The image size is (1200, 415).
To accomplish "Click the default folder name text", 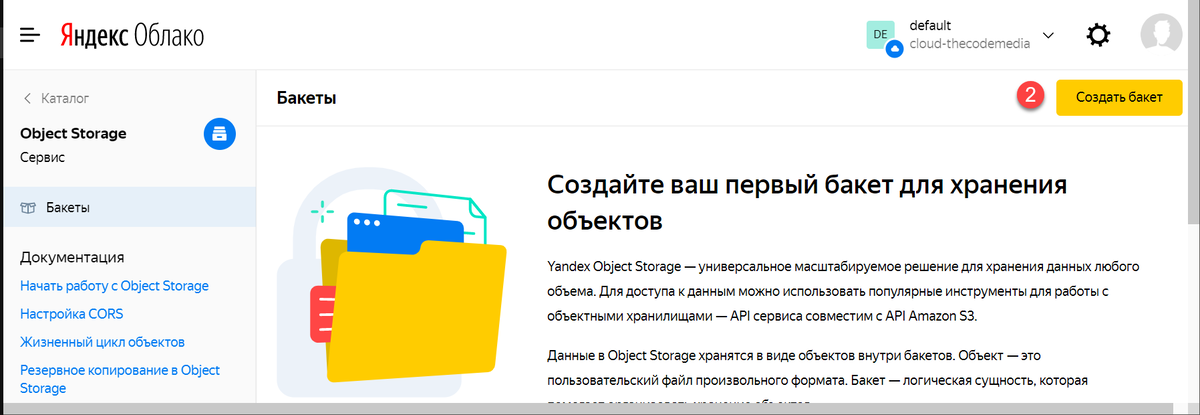I will [930, 25].
